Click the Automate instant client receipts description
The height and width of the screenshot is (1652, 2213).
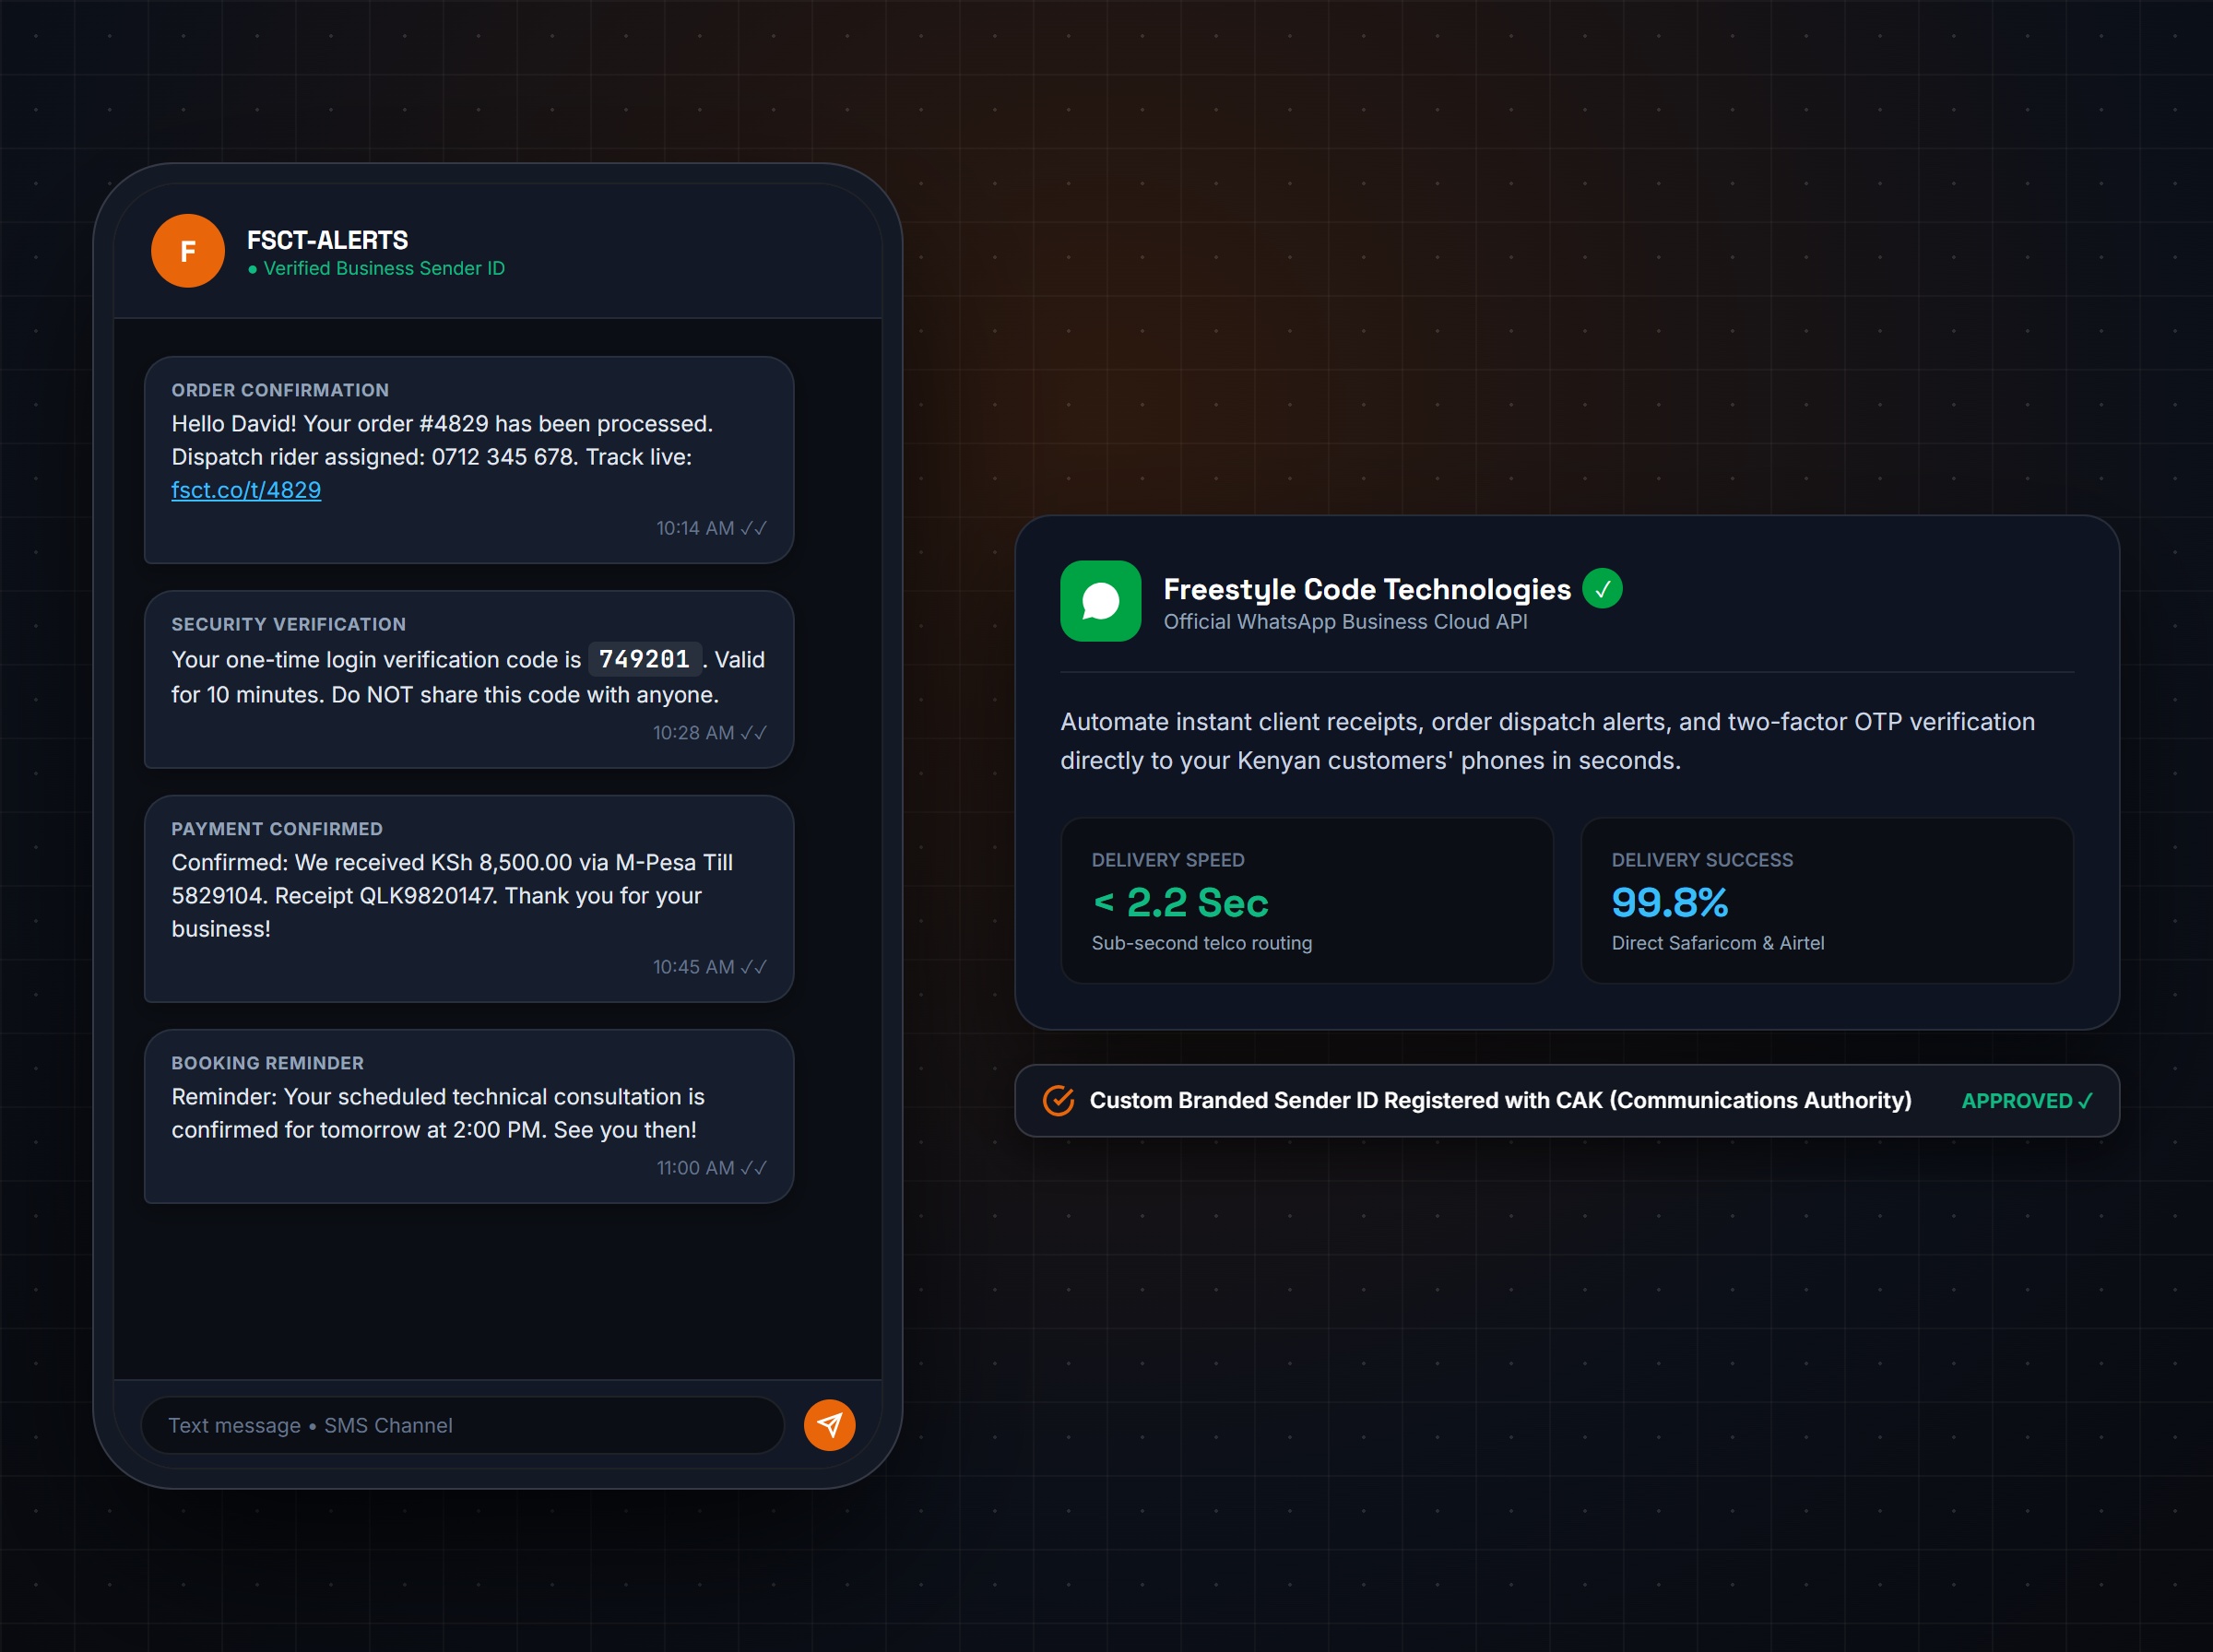tap(1547, 741)
